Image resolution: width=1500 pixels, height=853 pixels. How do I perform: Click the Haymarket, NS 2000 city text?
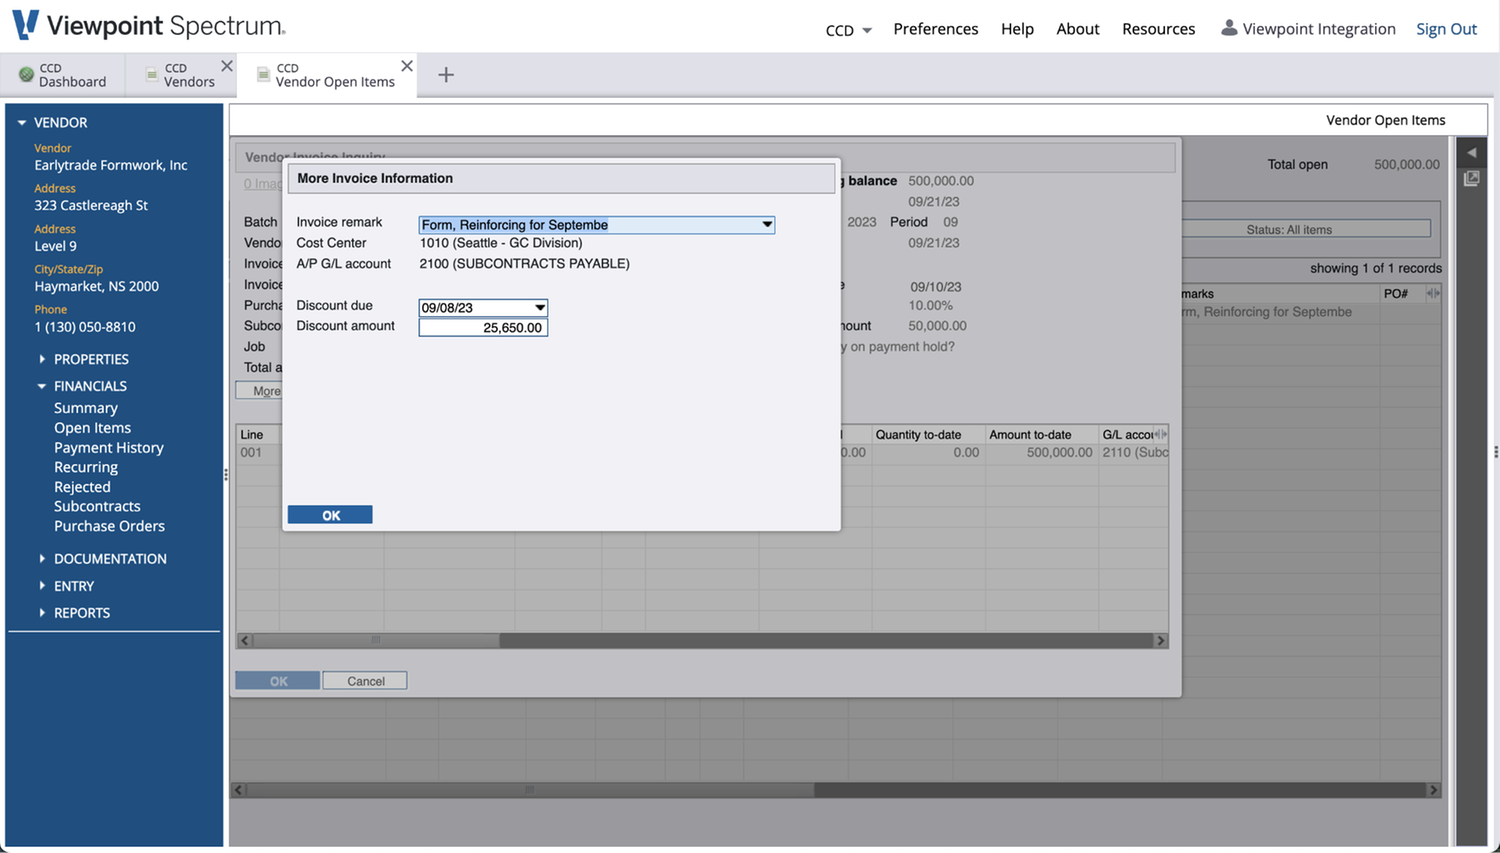pyautogui.click(x=96, y=286)
